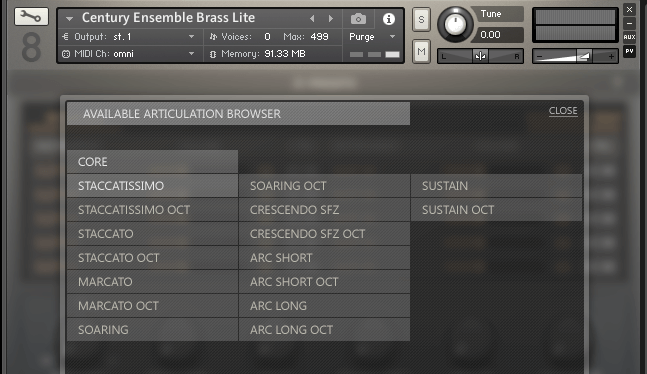Viewport: 647px width, 374px height.
Task: Pick the MARCATO articulation
Action: (x=152, y=282)
